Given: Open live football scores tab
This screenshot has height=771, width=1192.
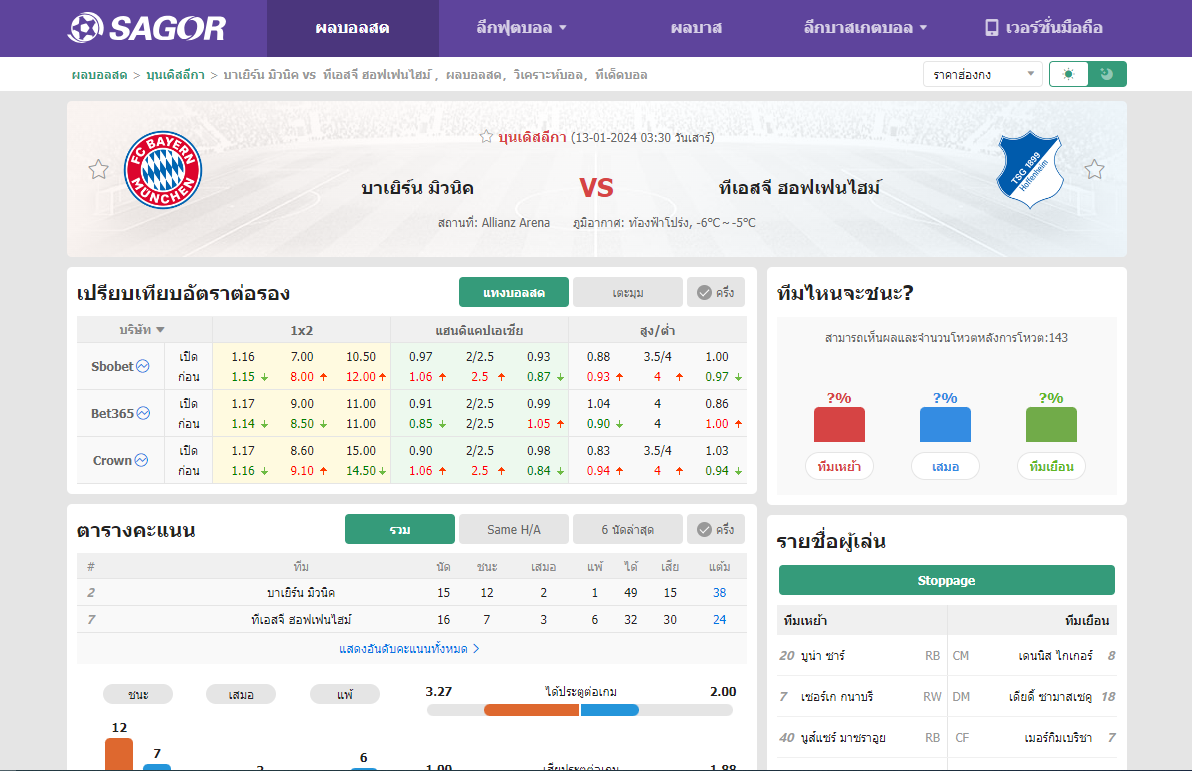Looking at the screenshot, I should (x=353, y=28).
